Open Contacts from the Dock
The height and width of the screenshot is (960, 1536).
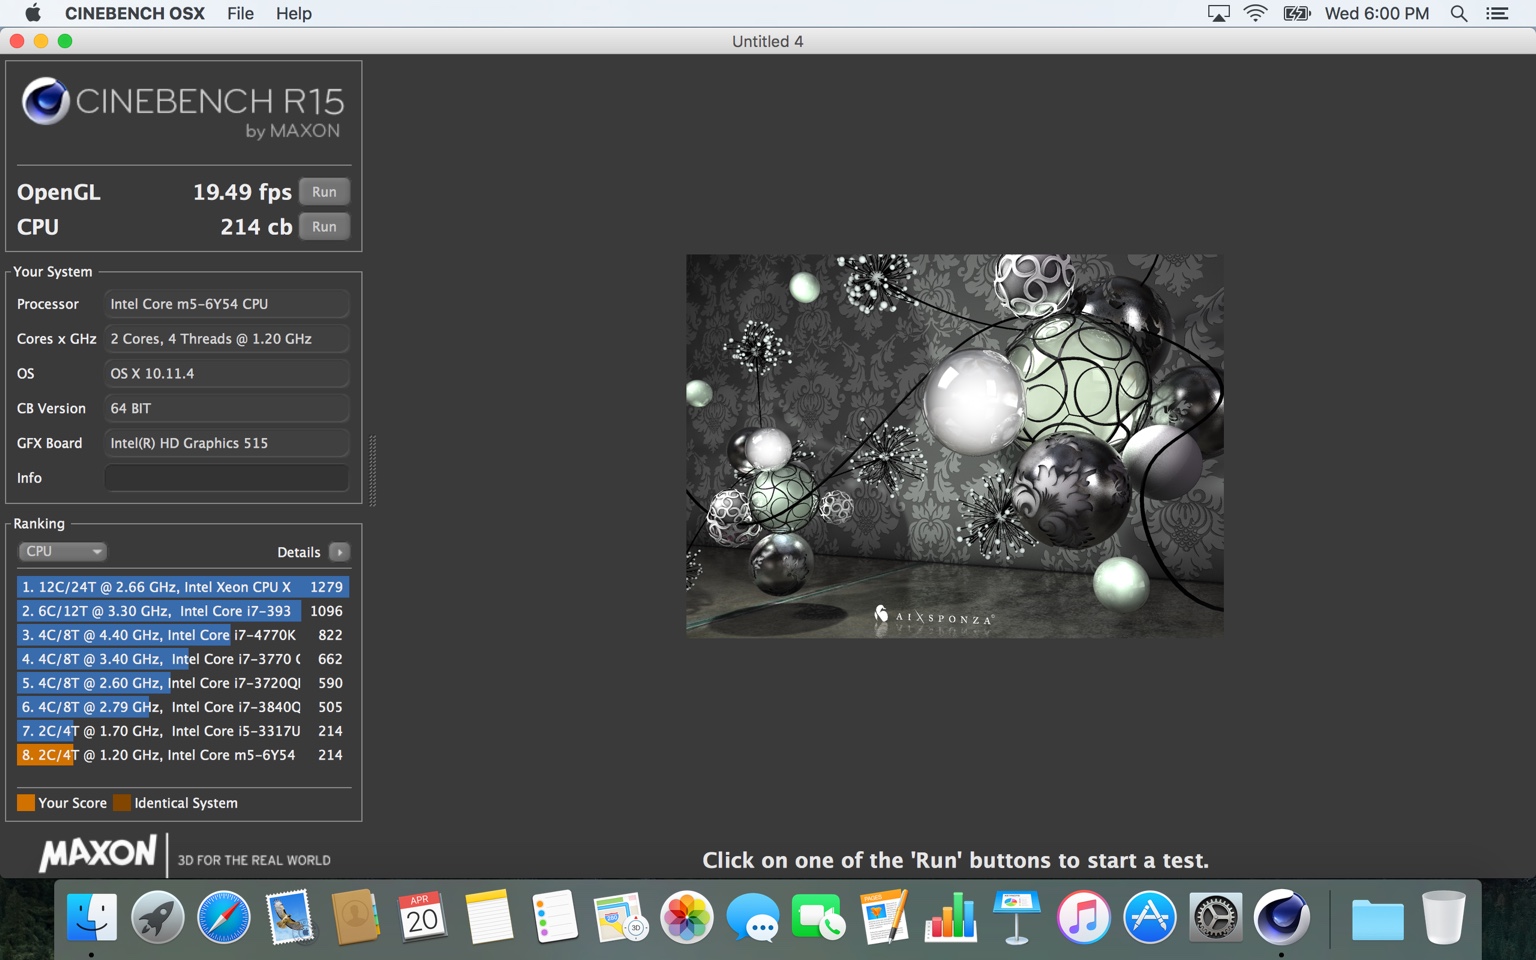pyautogui.click(x=356, y=917)
